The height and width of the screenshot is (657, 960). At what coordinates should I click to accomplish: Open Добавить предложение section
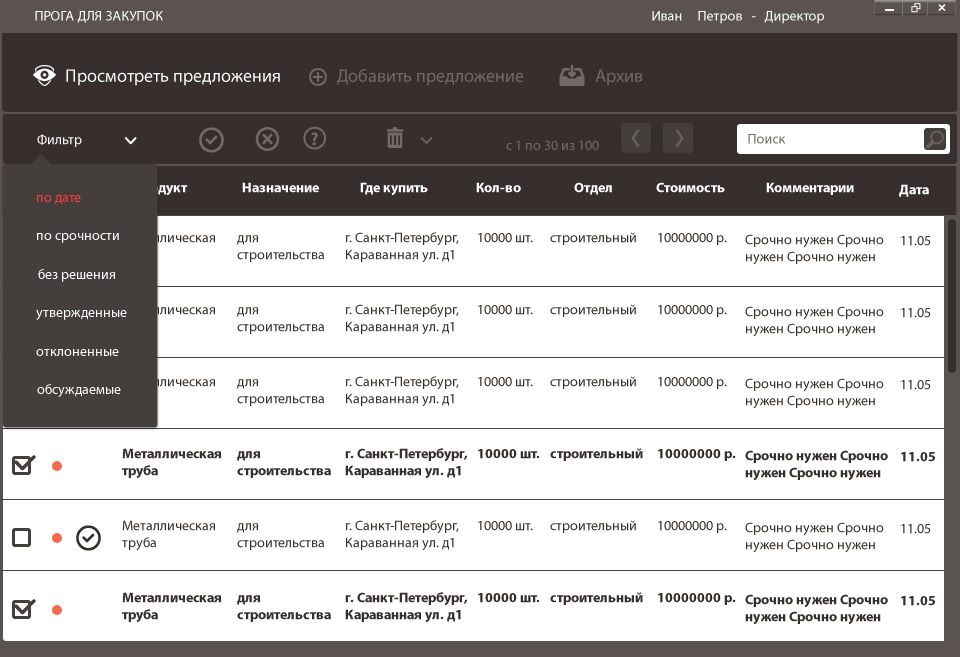tap(416, 76)
